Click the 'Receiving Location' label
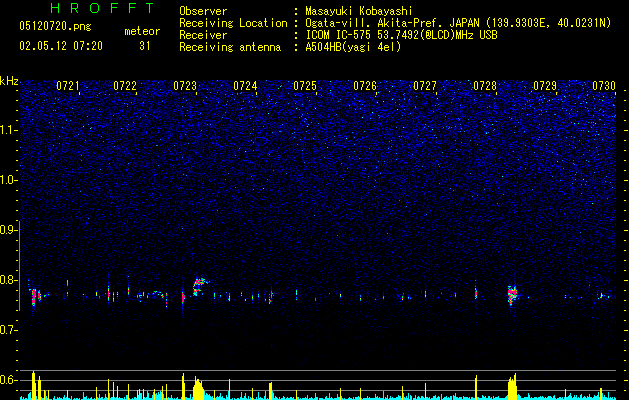 [233, 23]
